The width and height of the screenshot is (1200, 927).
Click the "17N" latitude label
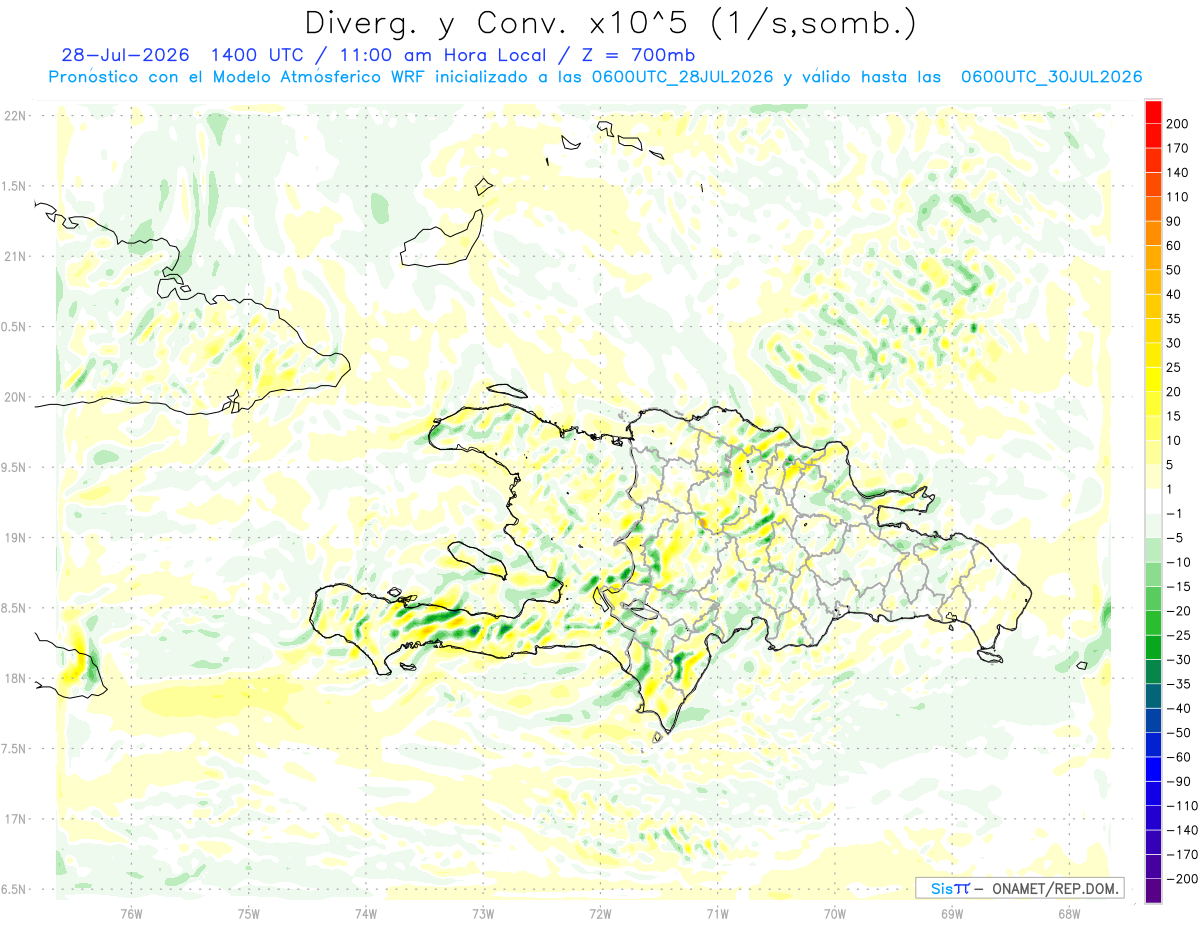[15, 819]
